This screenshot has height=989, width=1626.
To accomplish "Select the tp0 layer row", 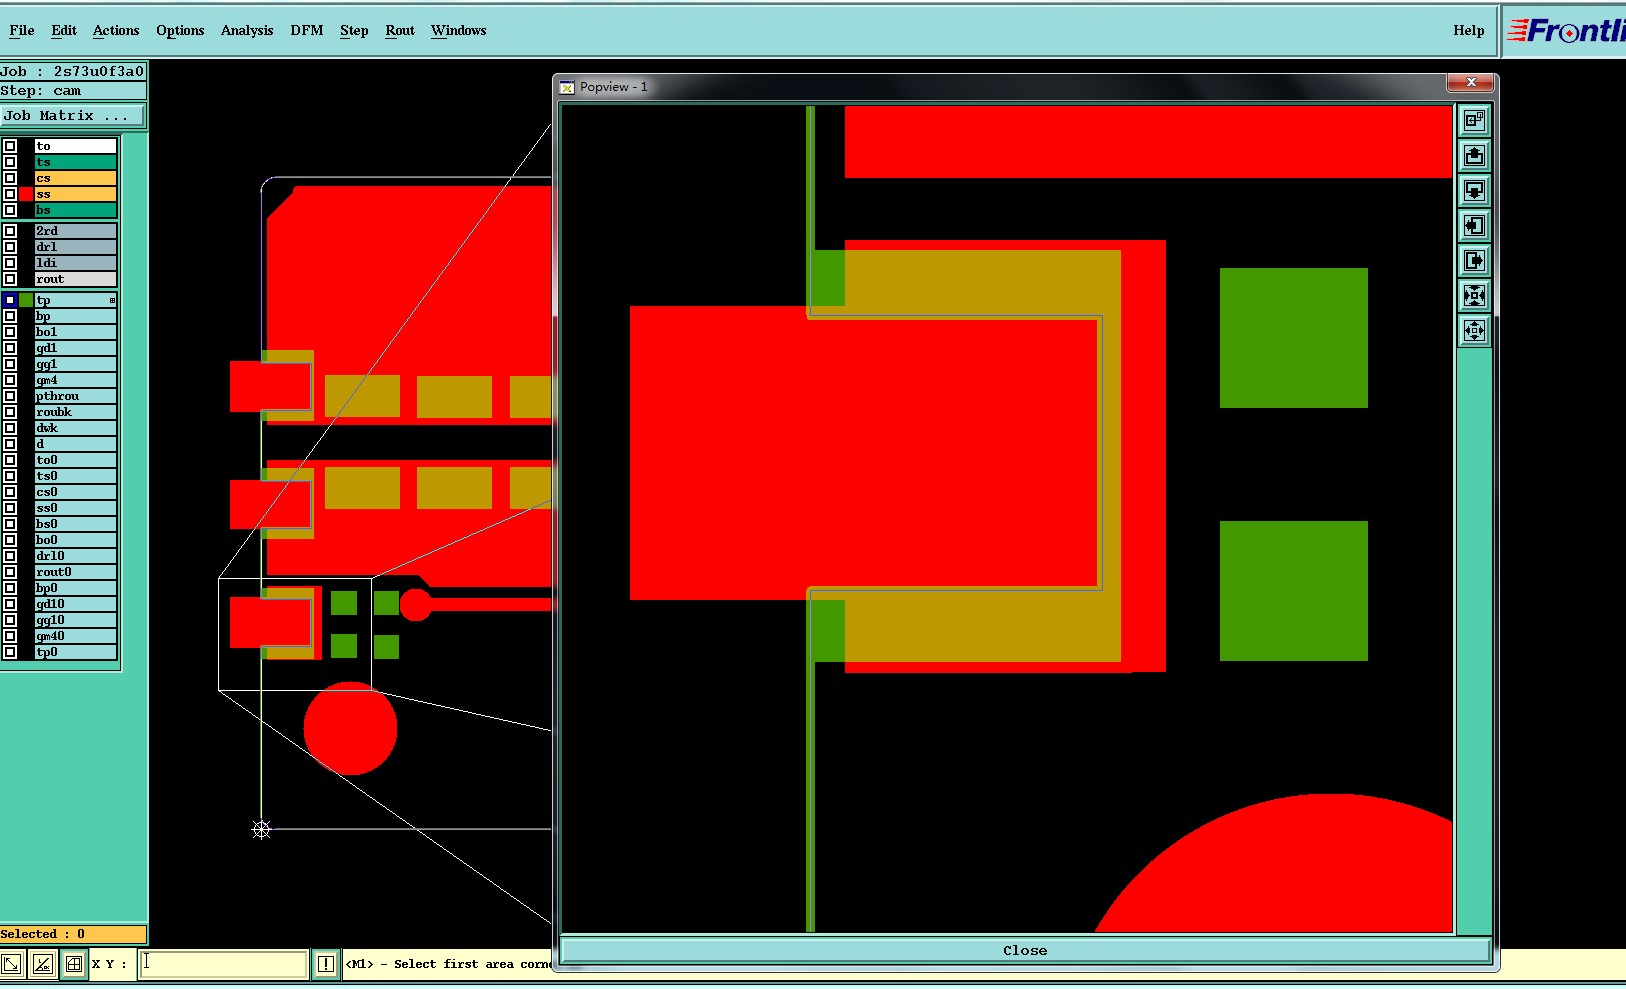I will click(76, 652).
